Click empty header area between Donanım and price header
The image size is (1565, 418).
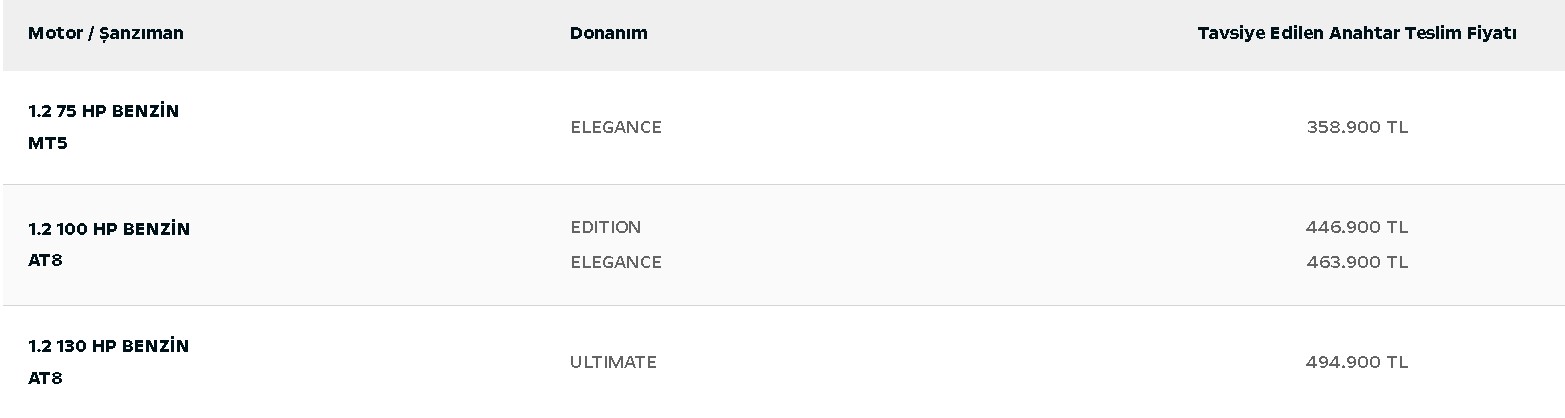pyautogui.click(x=920, y=33)
